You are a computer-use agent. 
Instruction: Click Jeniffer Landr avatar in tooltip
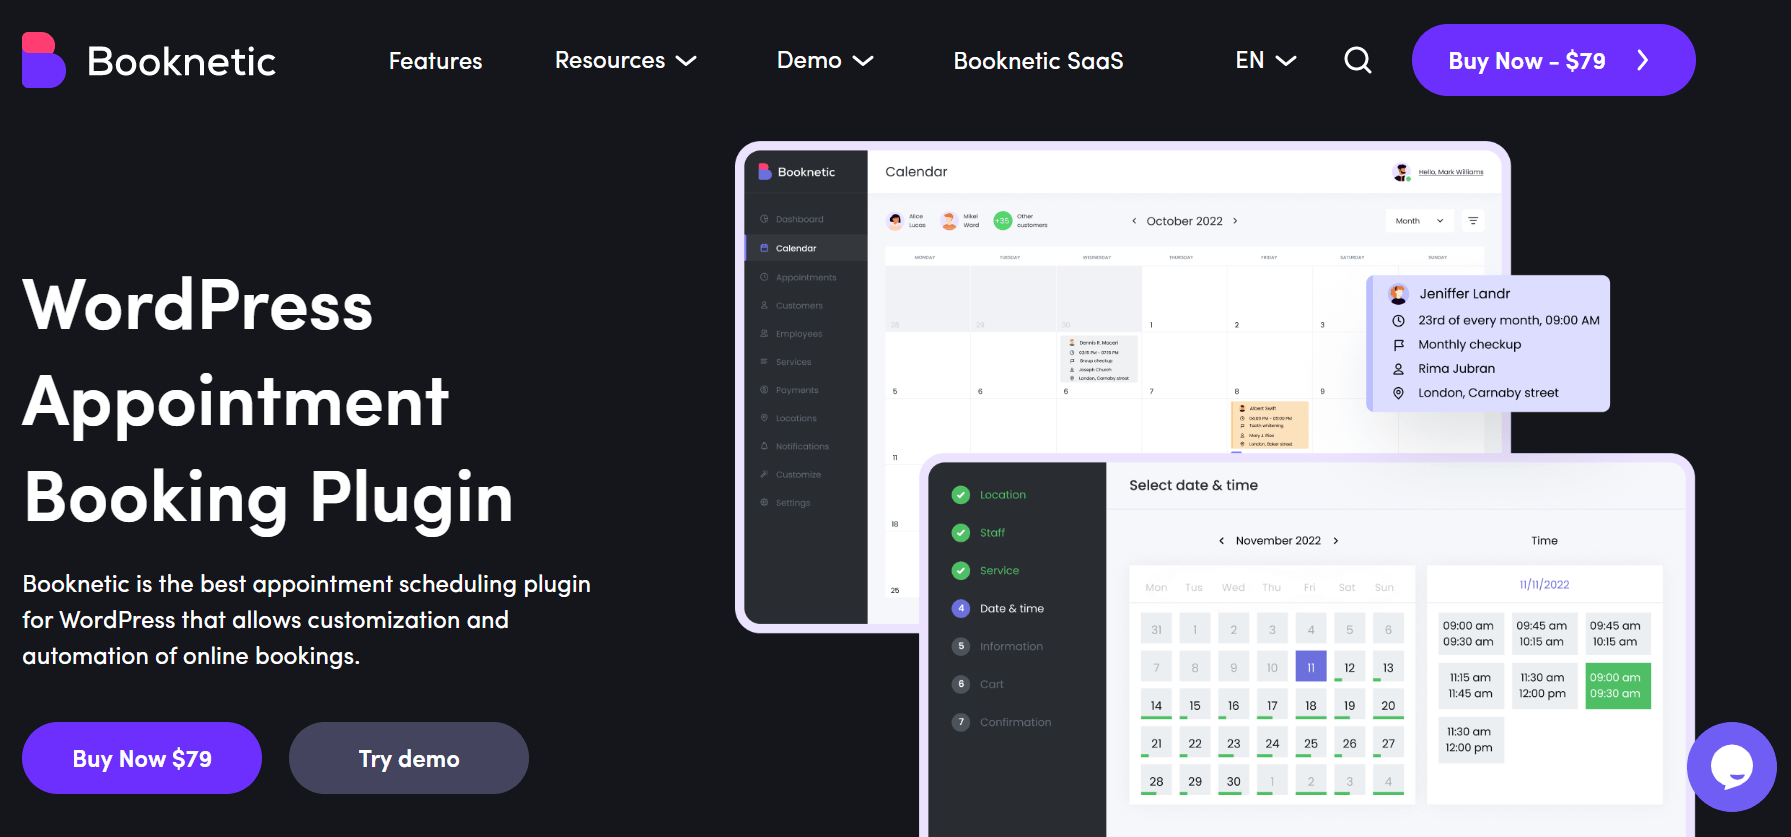pyautogui.click(x=1398, y=294)
